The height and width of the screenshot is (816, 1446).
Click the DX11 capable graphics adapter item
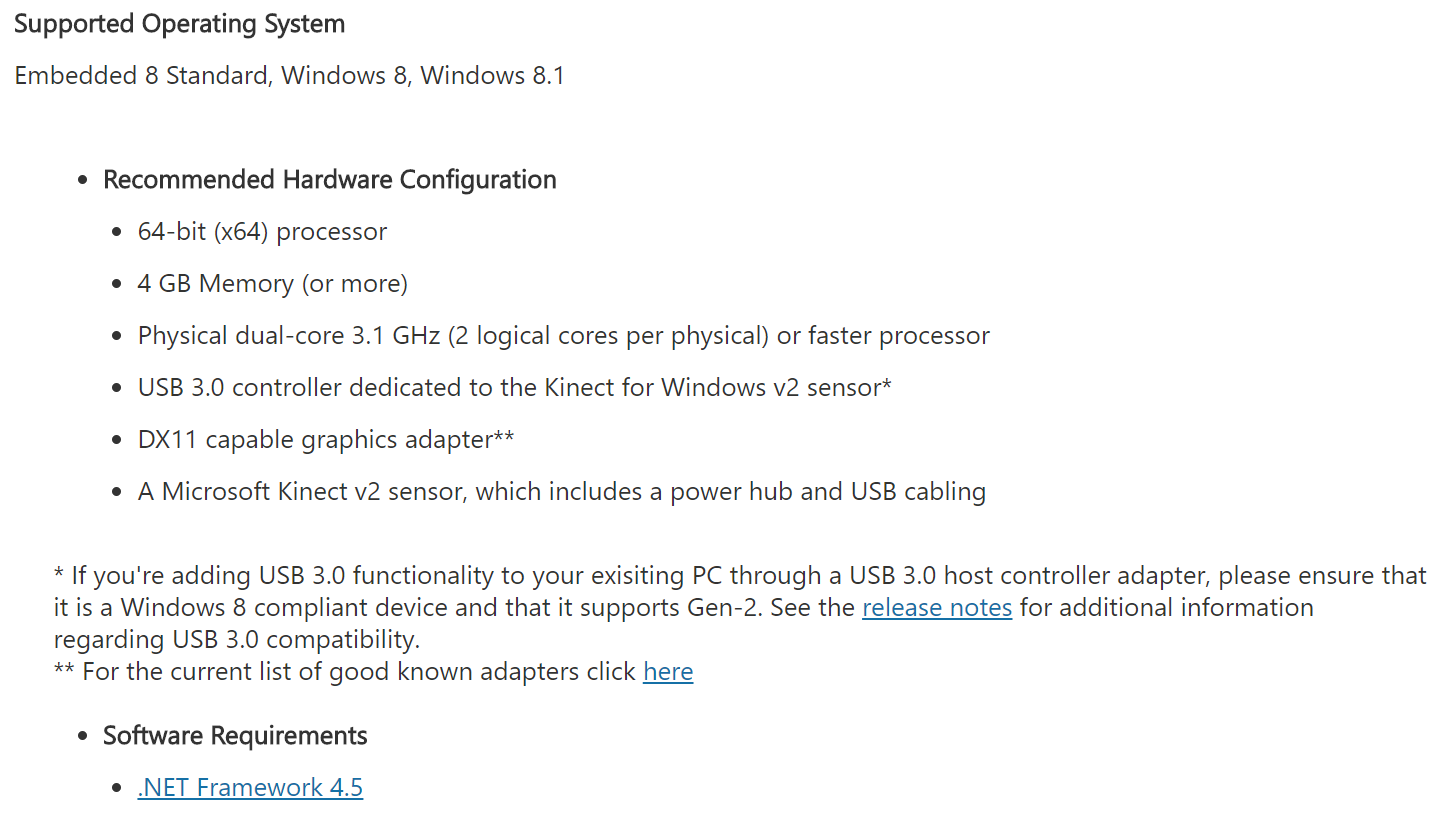point(326,439)
